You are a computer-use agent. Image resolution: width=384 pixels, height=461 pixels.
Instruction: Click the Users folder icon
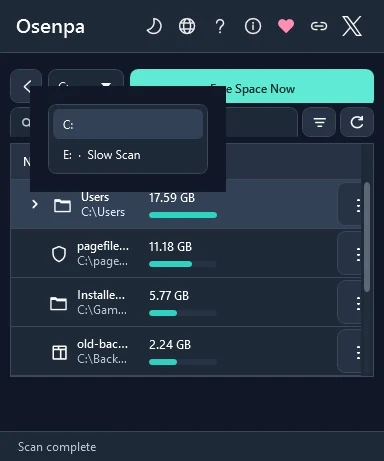coord(62,206)
